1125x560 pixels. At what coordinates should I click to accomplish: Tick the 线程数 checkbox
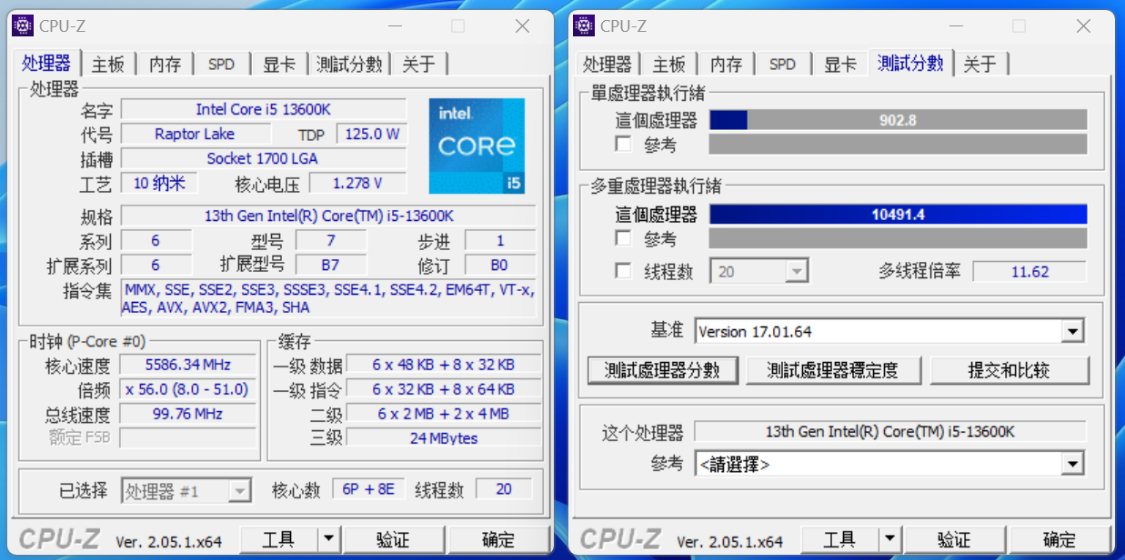(x=623, y=271)
